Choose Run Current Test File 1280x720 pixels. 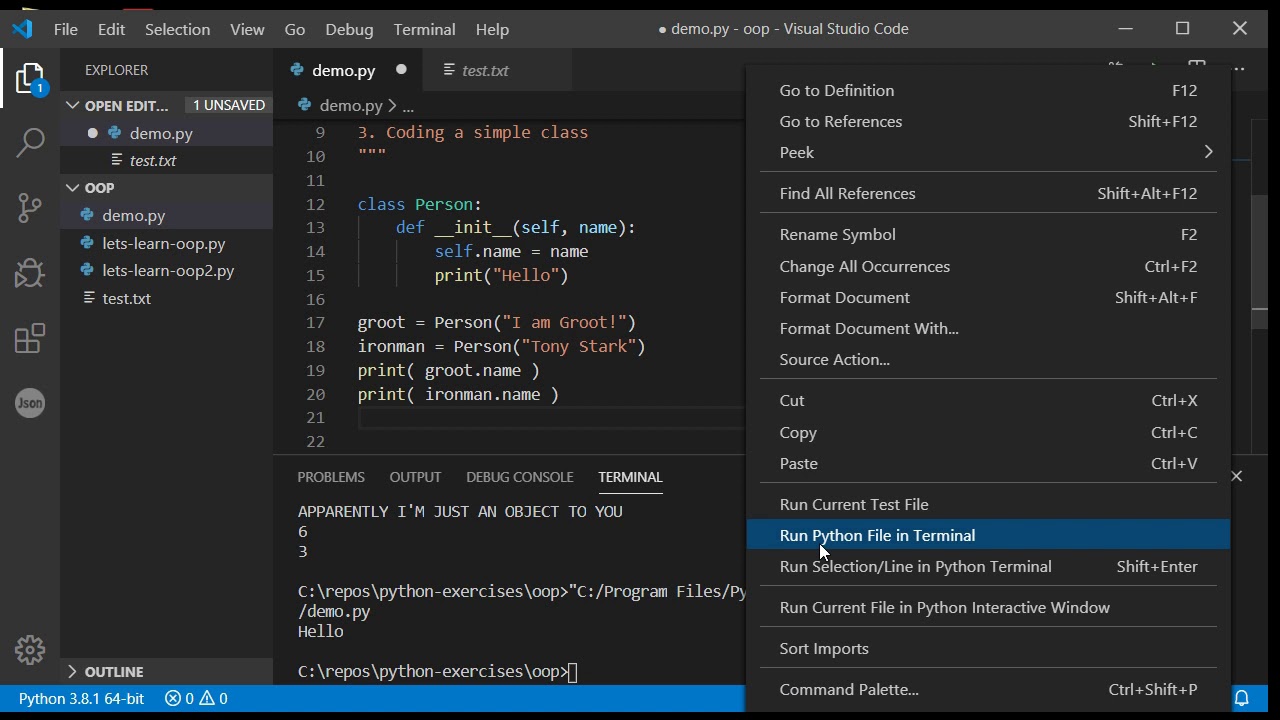(988, 504)
